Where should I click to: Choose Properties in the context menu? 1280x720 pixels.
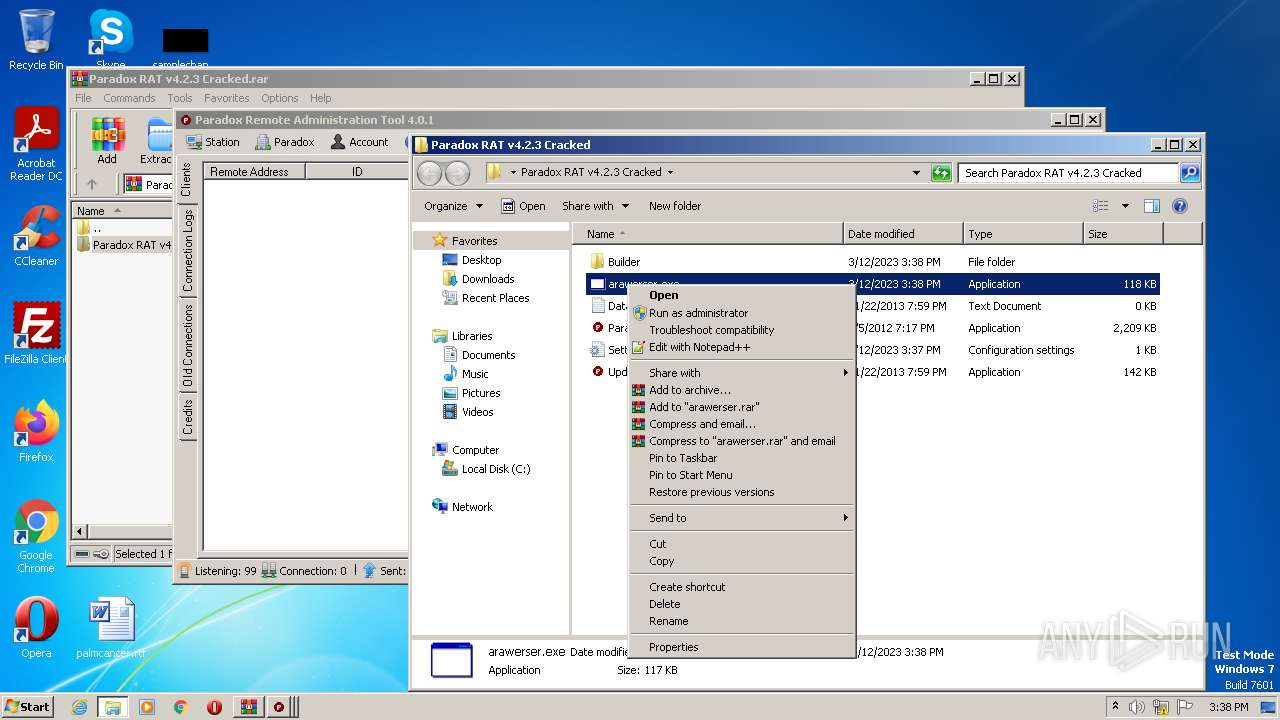pyautogui.click(x=741, y=647)
